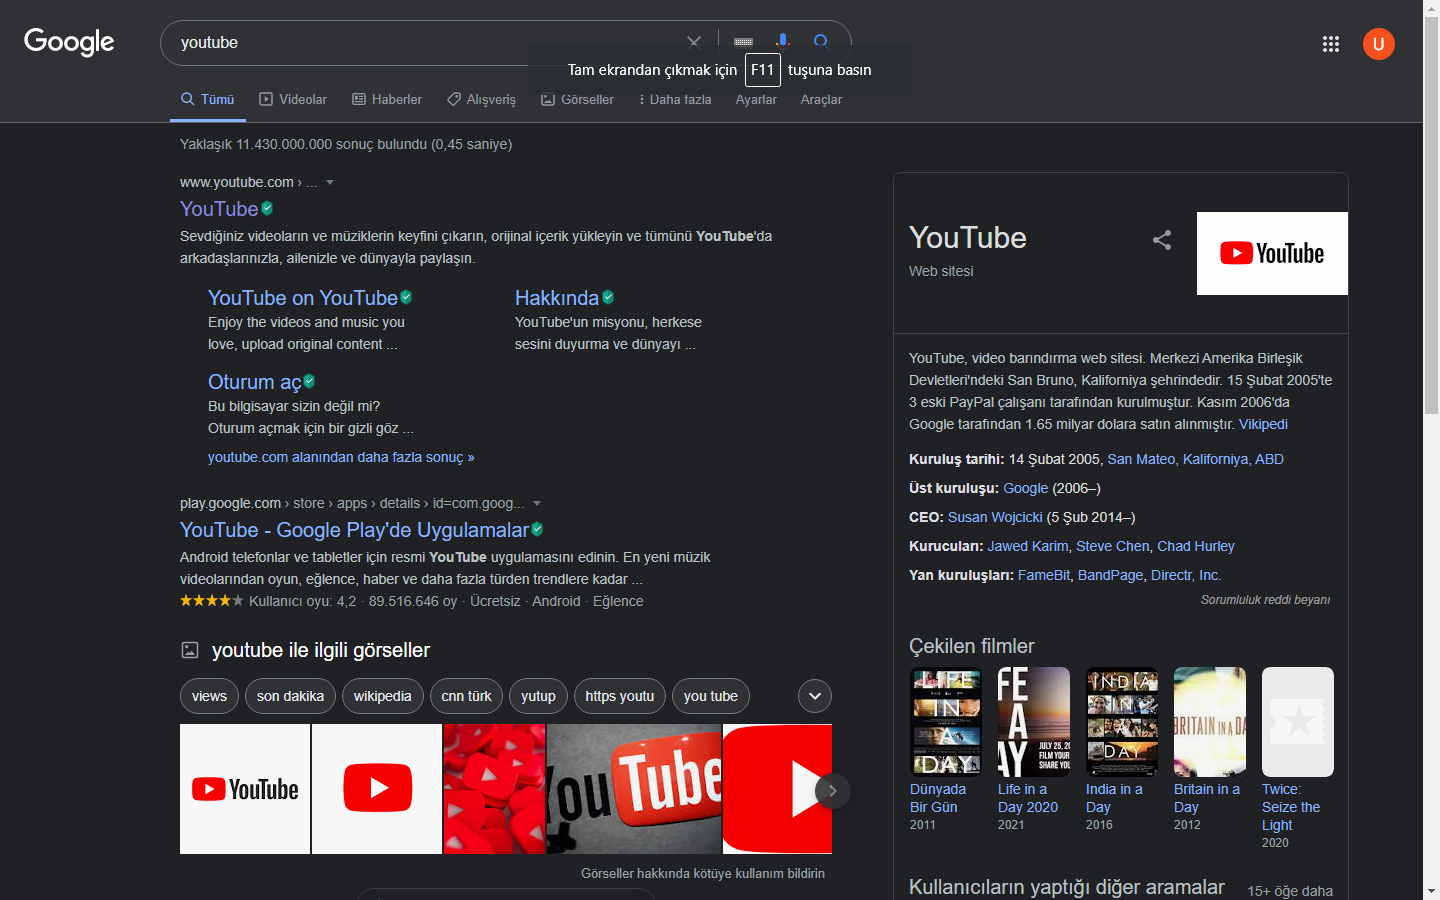Viewport: 1440px width, 900px height.
Task: Filter images by wikipedia chip
Action: (x=382, y=696)
